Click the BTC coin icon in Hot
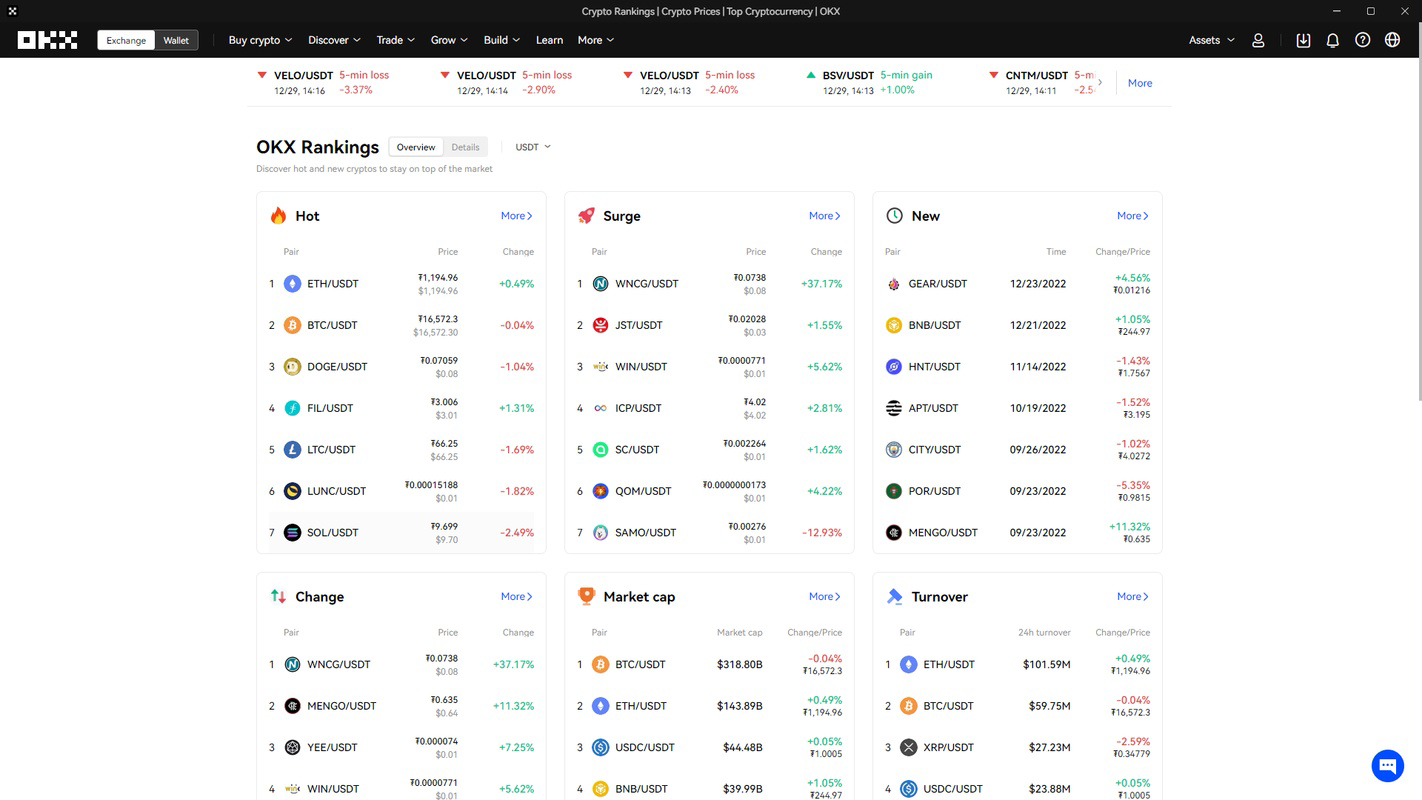 pos(292,325)
